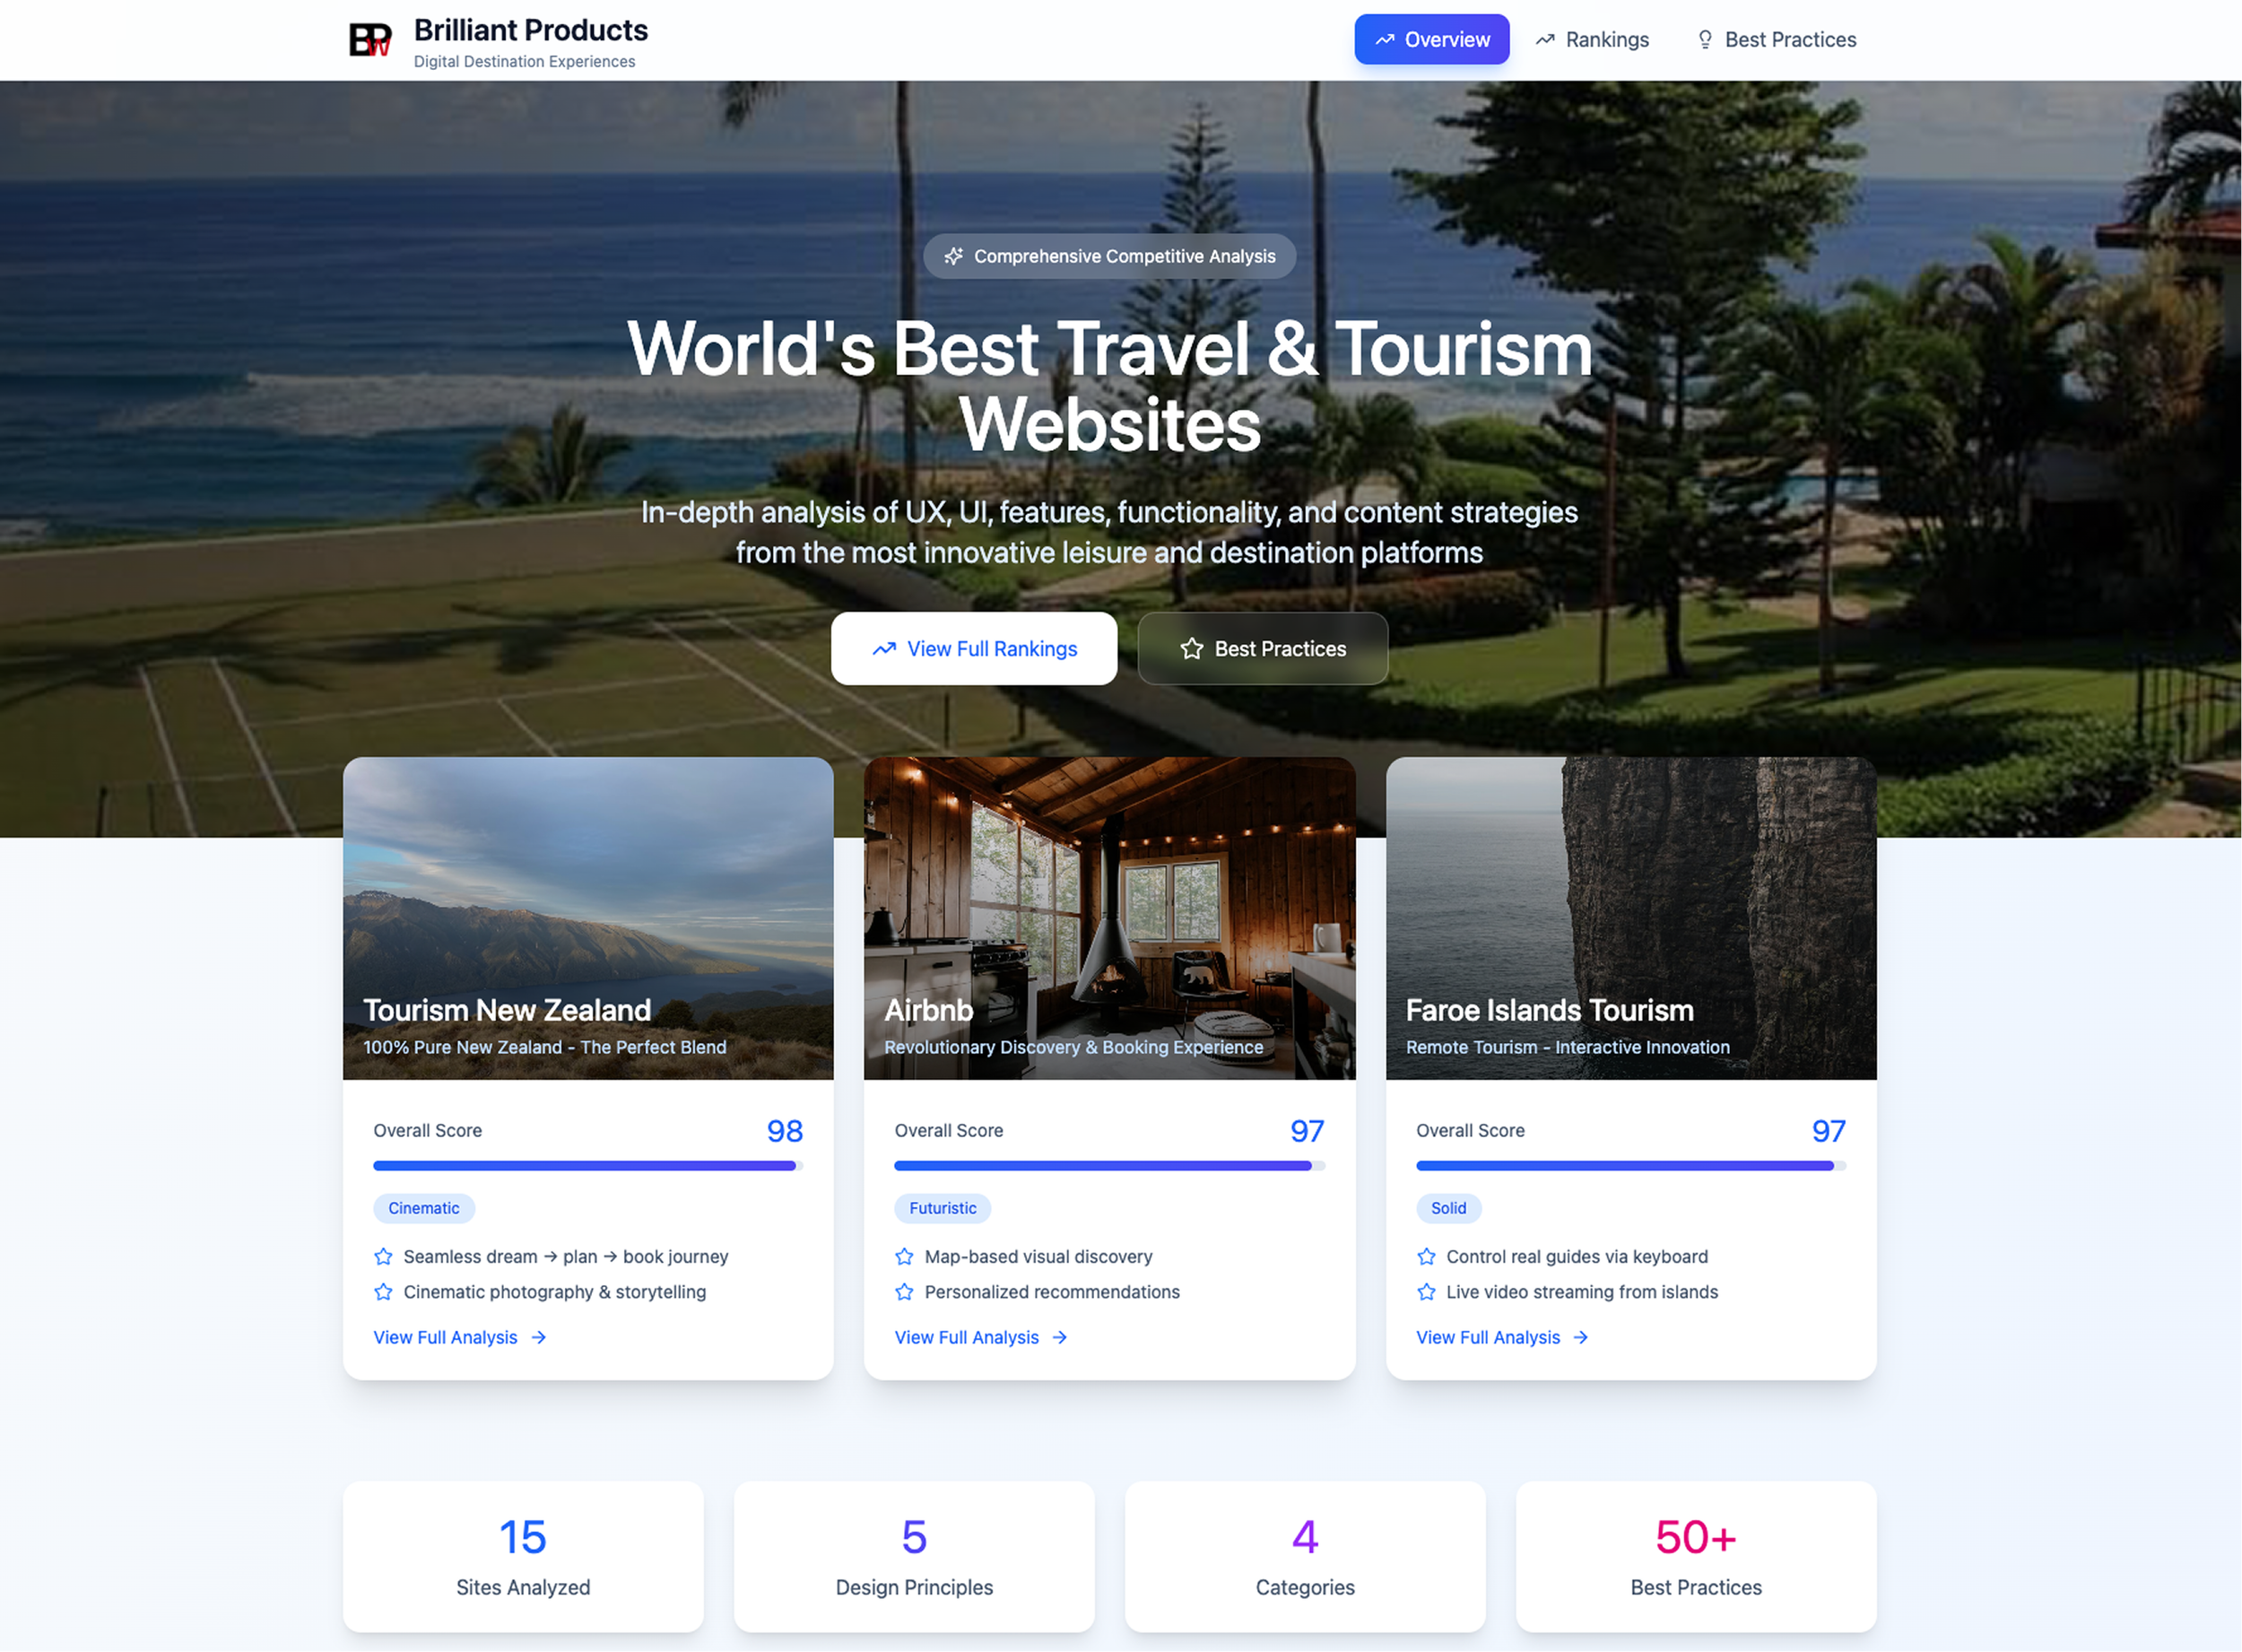Click the Tourism New Zealand score progress bar
Screen dimensions: 2242x1652
pyautogui.click(x=587, y=1165)
